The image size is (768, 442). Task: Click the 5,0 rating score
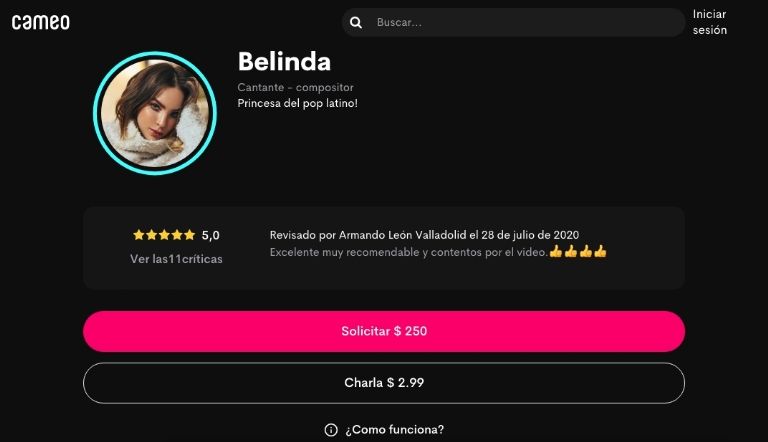tap(211, 236)
